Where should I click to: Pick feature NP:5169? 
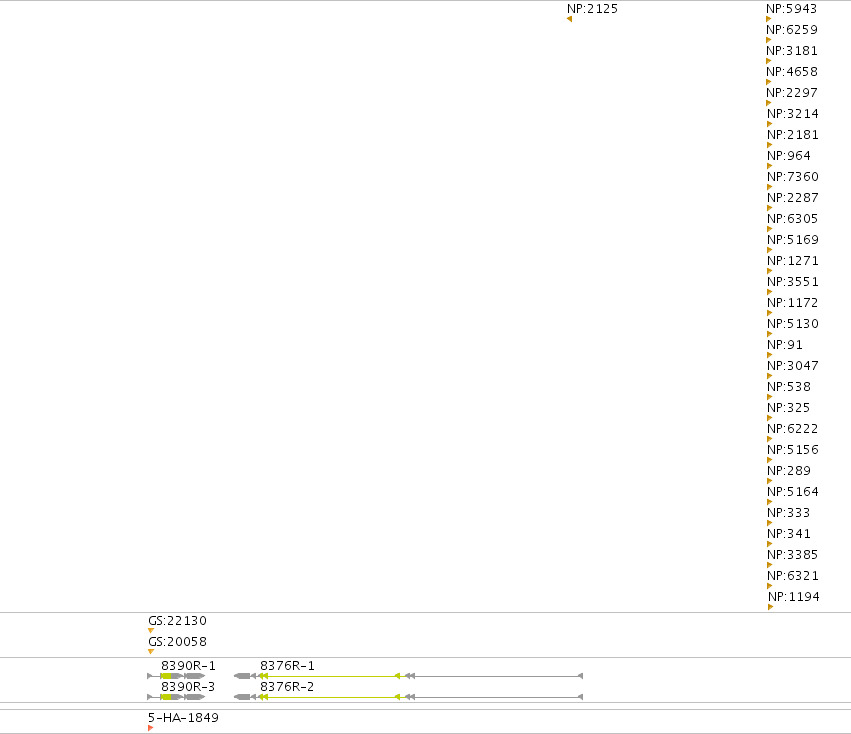[x=792, y=240]
